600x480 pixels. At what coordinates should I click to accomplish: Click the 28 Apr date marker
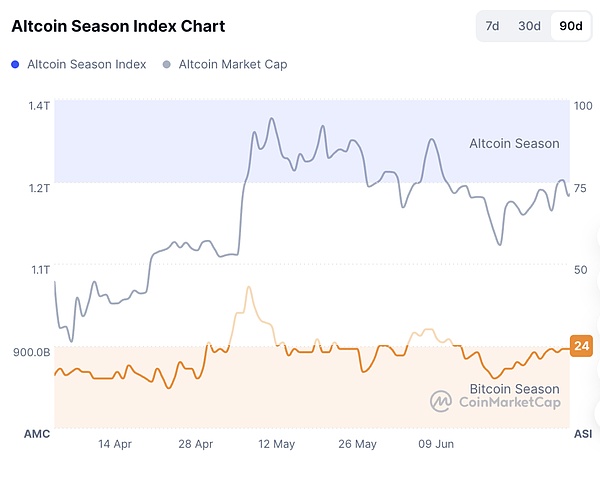[196, 443]
